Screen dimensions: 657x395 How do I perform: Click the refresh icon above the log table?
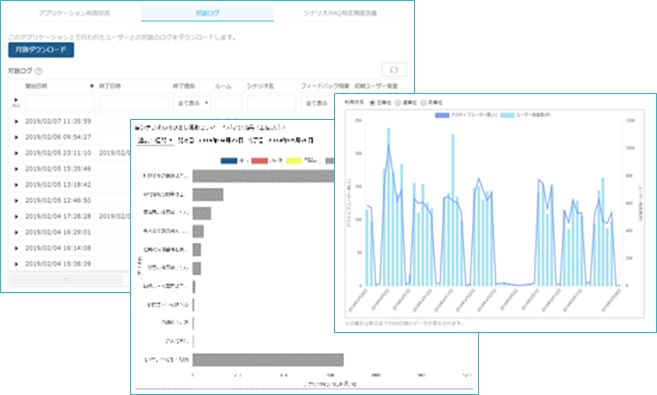pos(394,70)
